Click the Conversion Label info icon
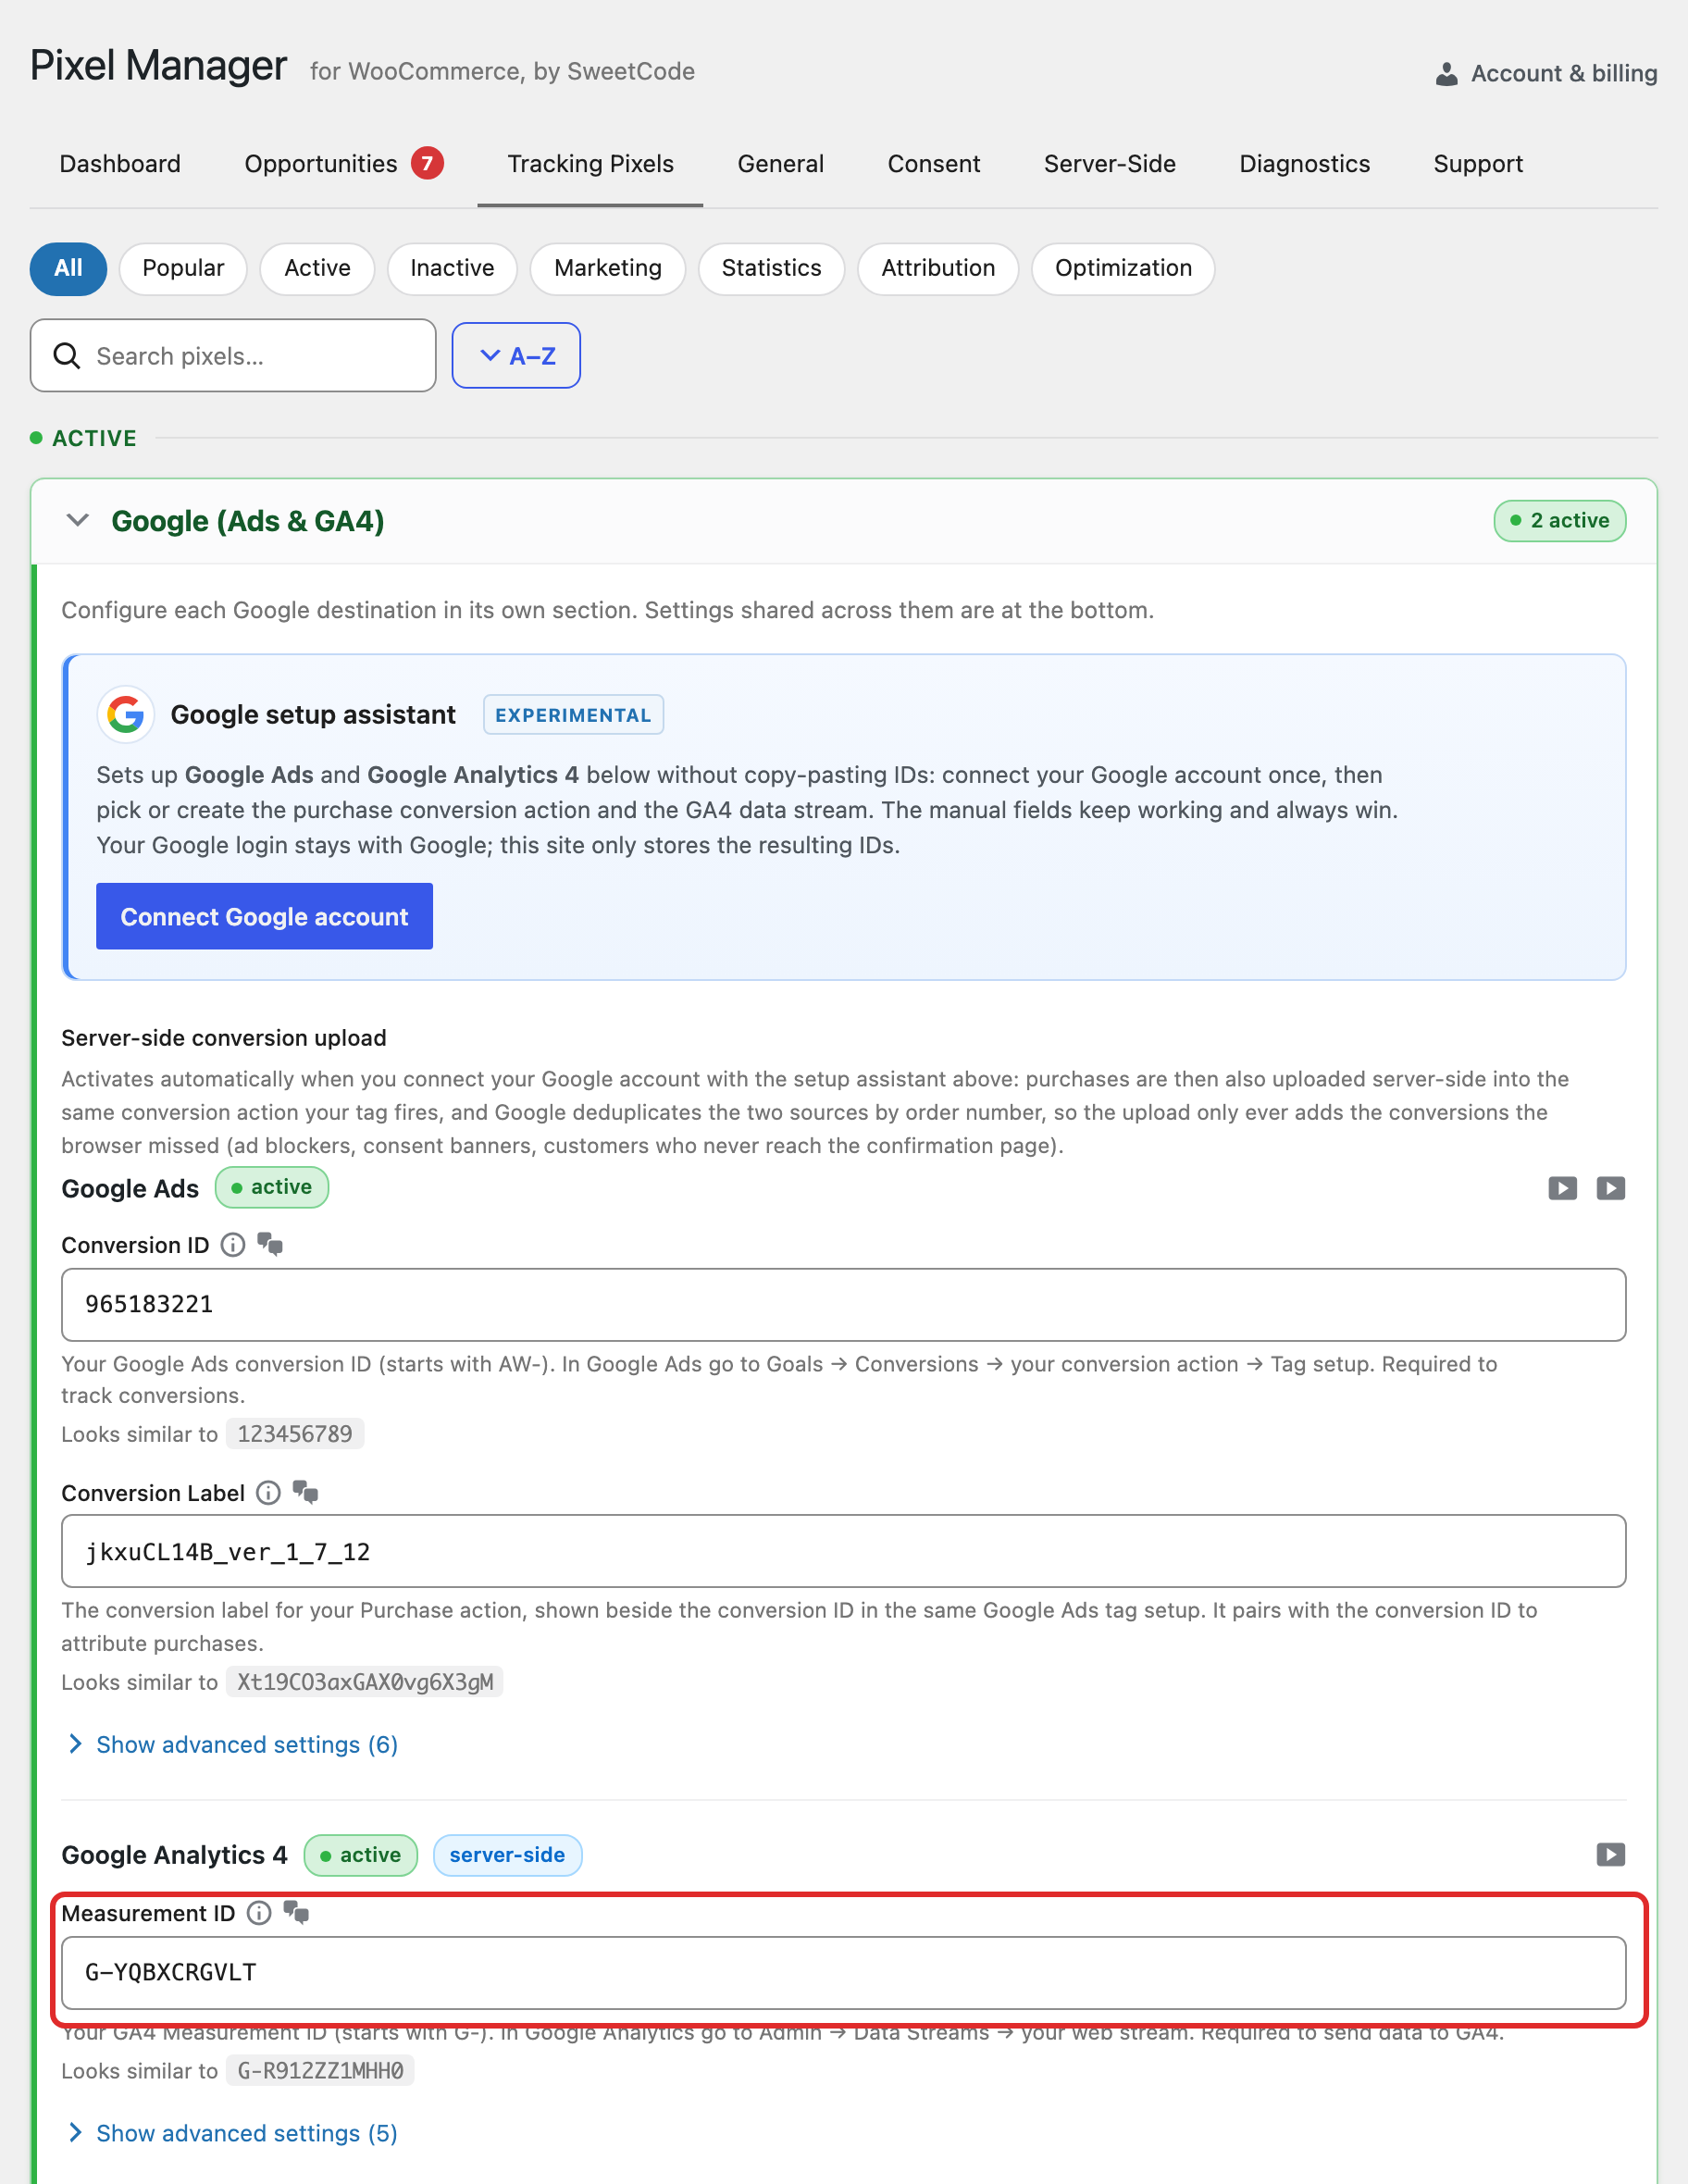 point(268,1493)
